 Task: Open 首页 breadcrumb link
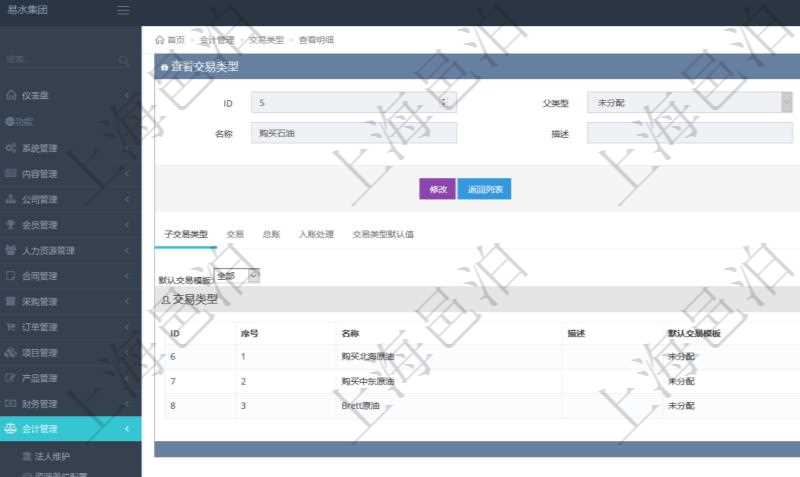(176, 40)
